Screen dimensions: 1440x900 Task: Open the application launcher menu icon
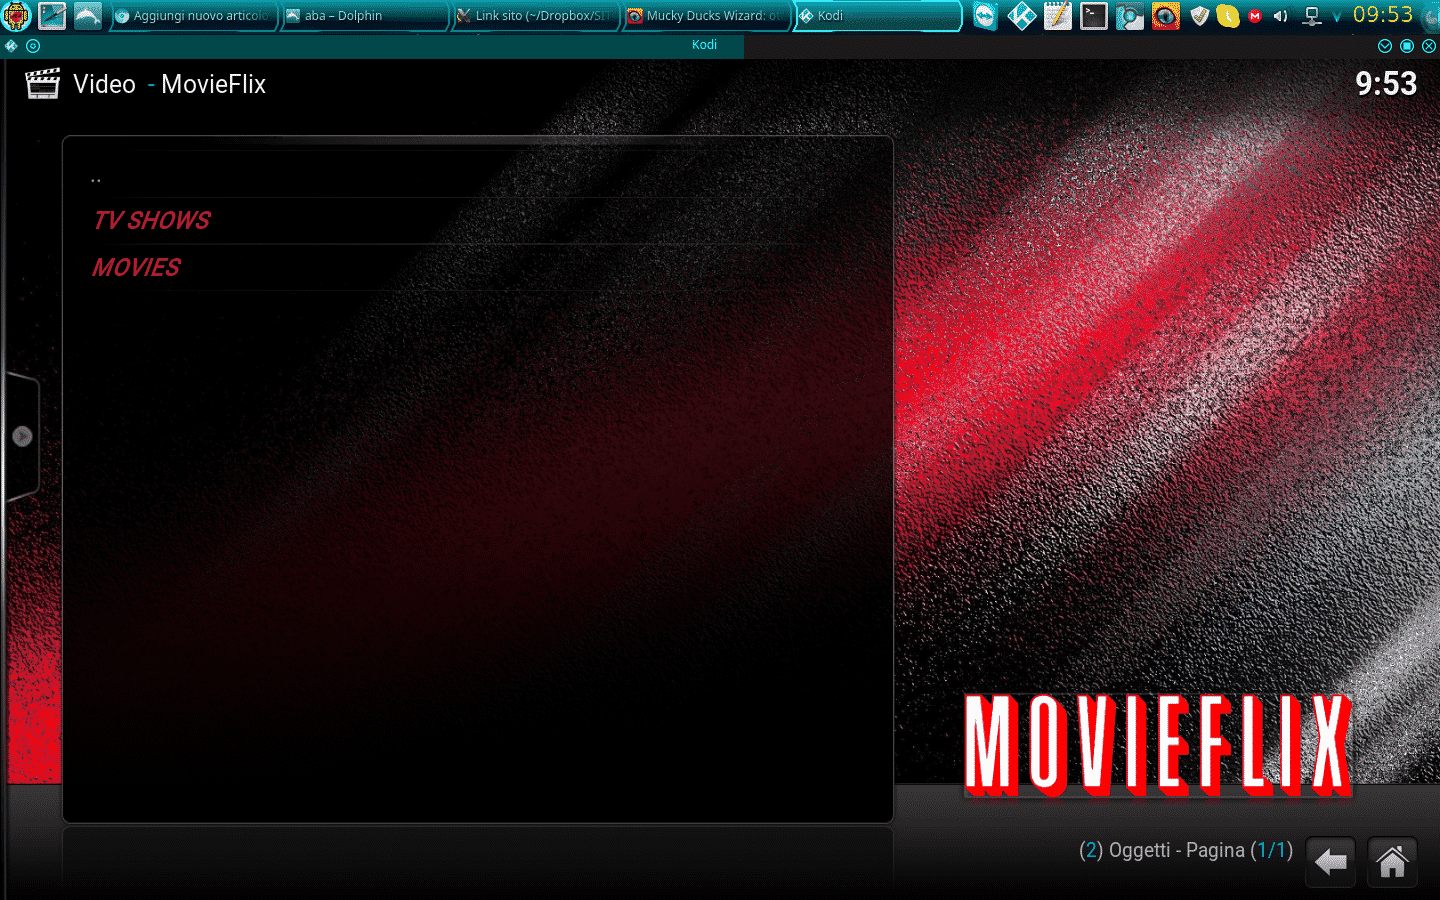click(x=17, y=16)
